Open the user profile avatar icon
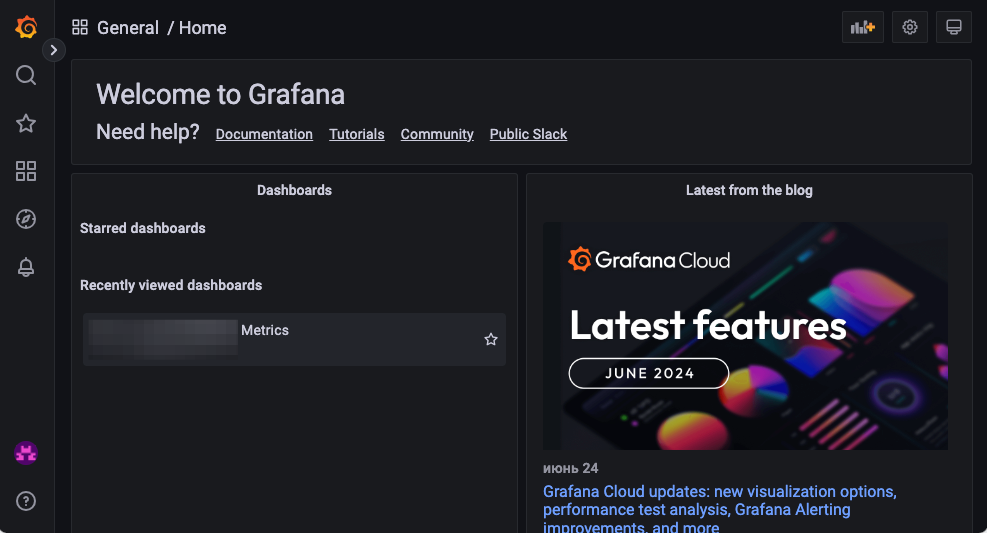Image resolution: width=987 pixels, height=533 pixels. [x=26, y=453]
